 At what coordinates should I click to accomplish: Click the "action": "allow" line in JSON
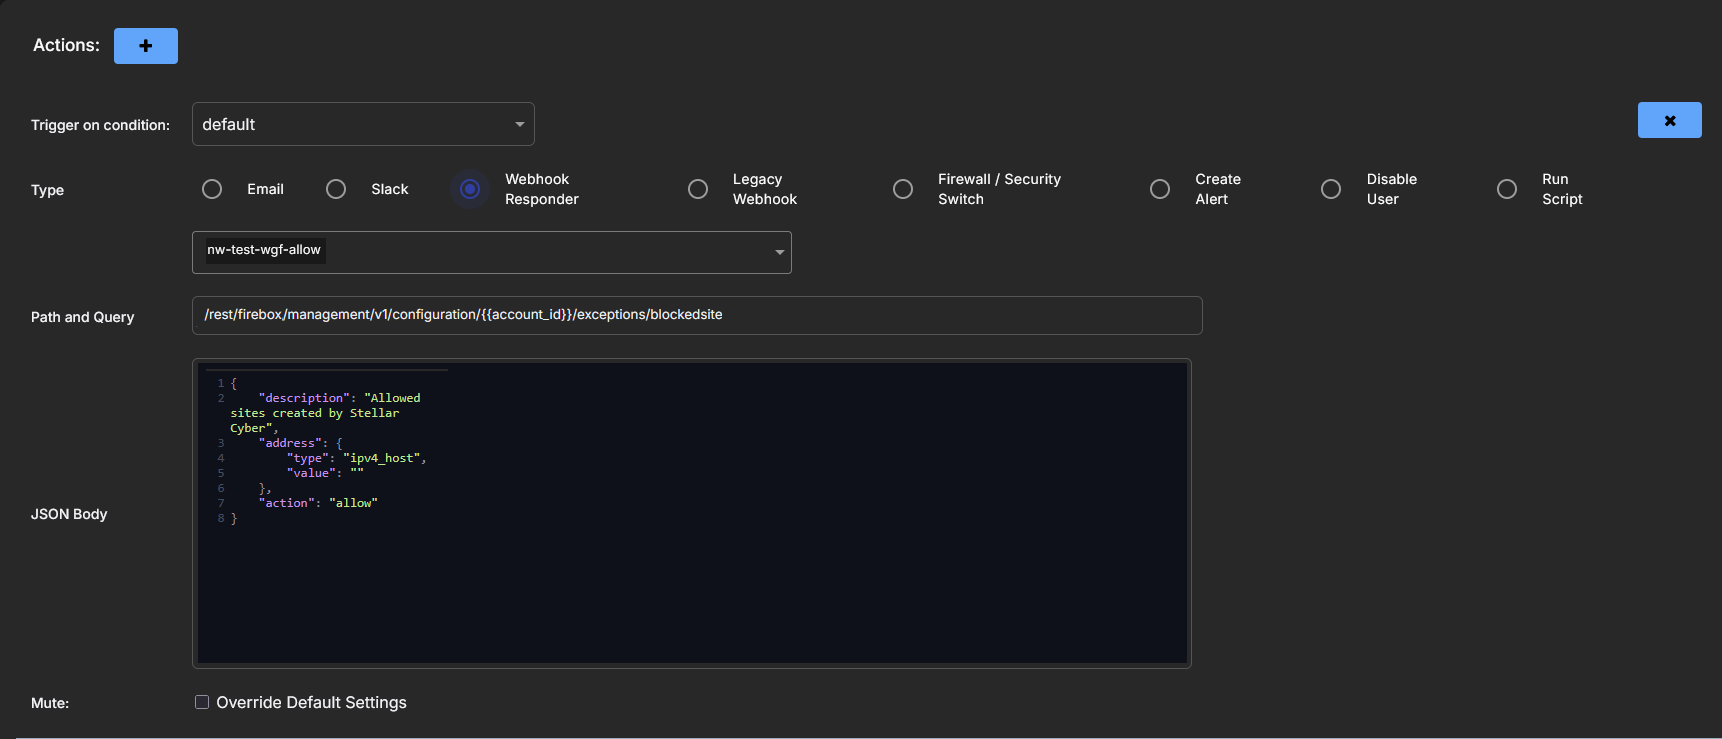[x=318, y=503]
